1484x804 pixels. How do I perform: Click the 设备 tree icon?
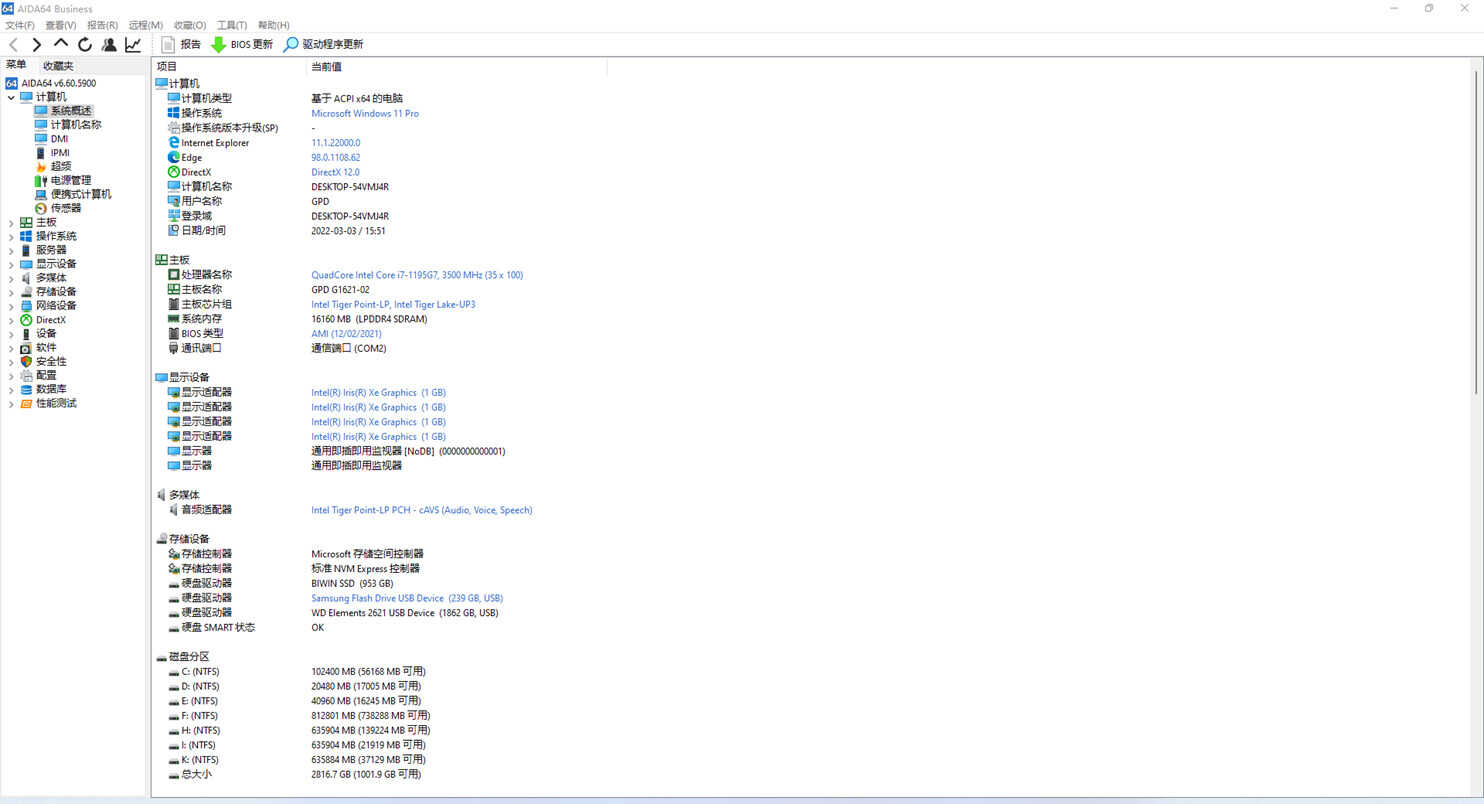pos(26,334)
